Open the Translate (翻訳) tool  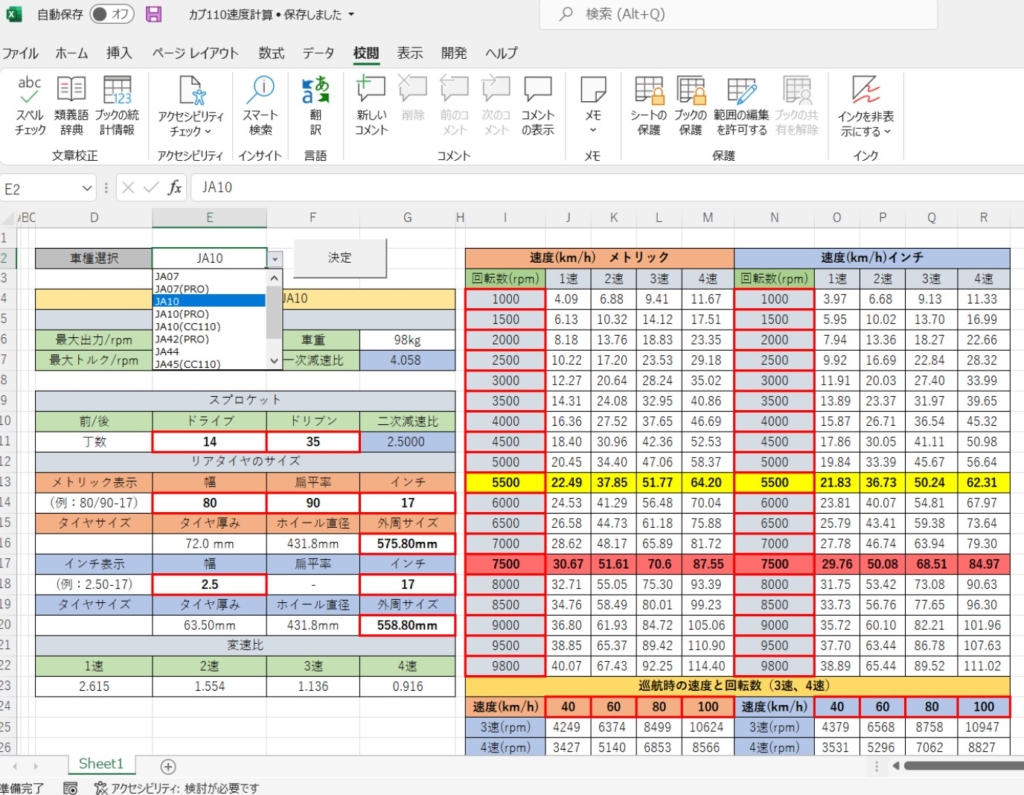[315, 106]
